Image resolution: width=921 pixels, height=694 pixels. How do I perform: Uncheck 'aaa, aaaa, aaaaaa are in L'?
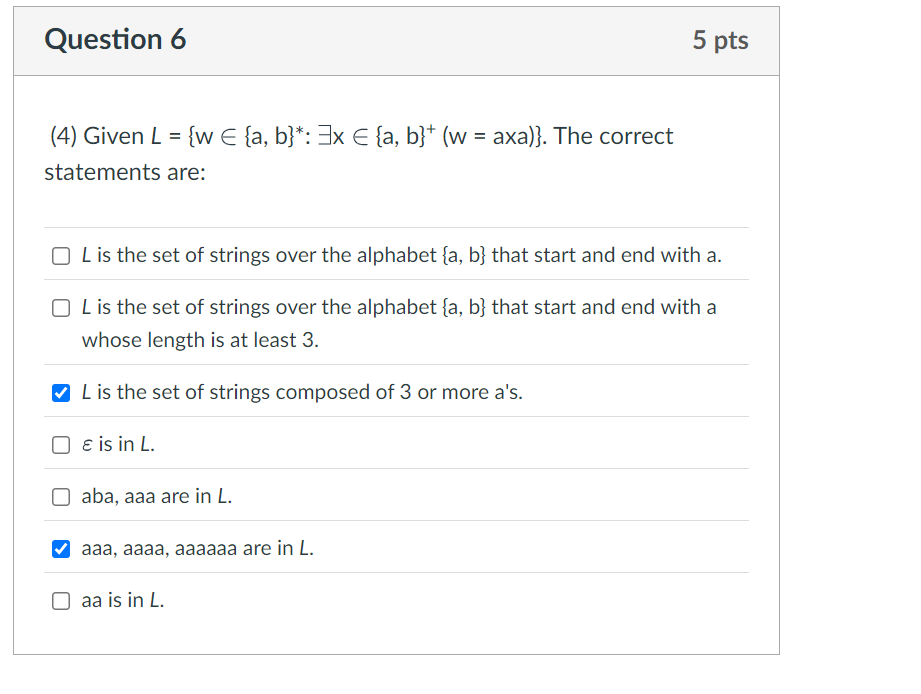pos(60,548)
